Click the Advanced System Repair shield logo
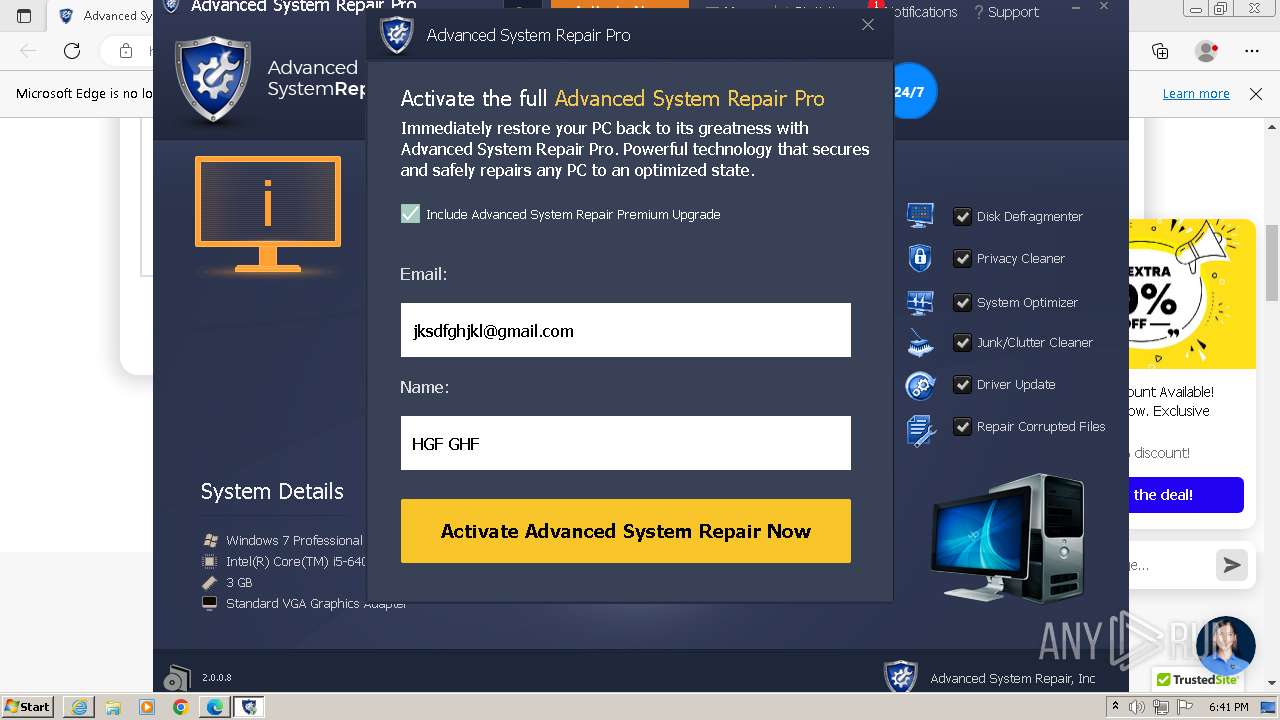1280x720 pixels. [x=212, y=80]
